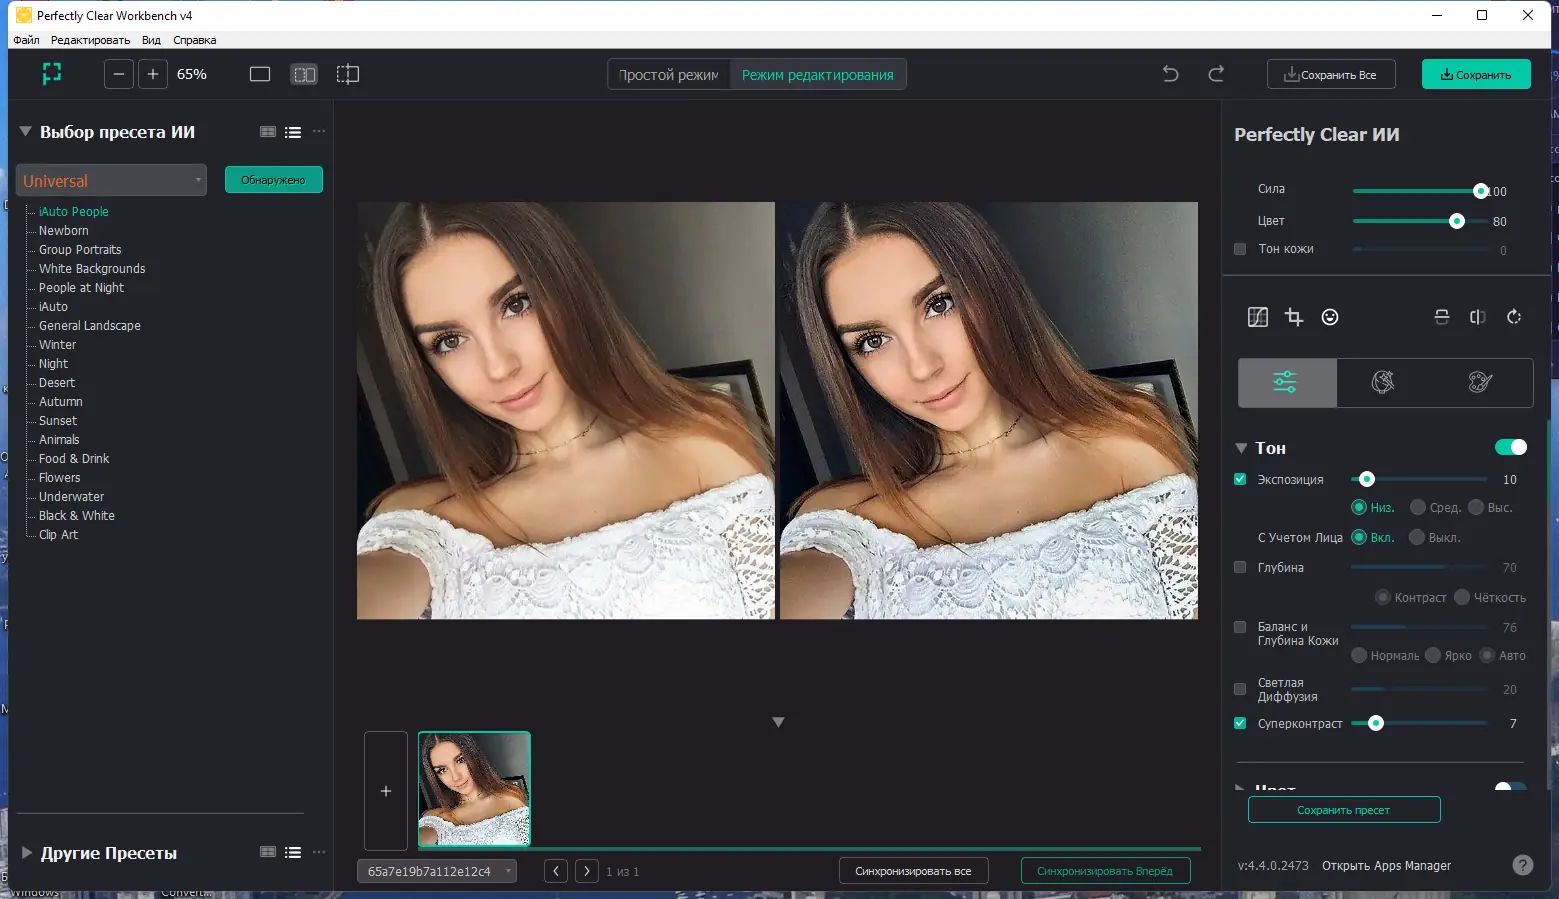Open the Файл menu

click(26, 40)
